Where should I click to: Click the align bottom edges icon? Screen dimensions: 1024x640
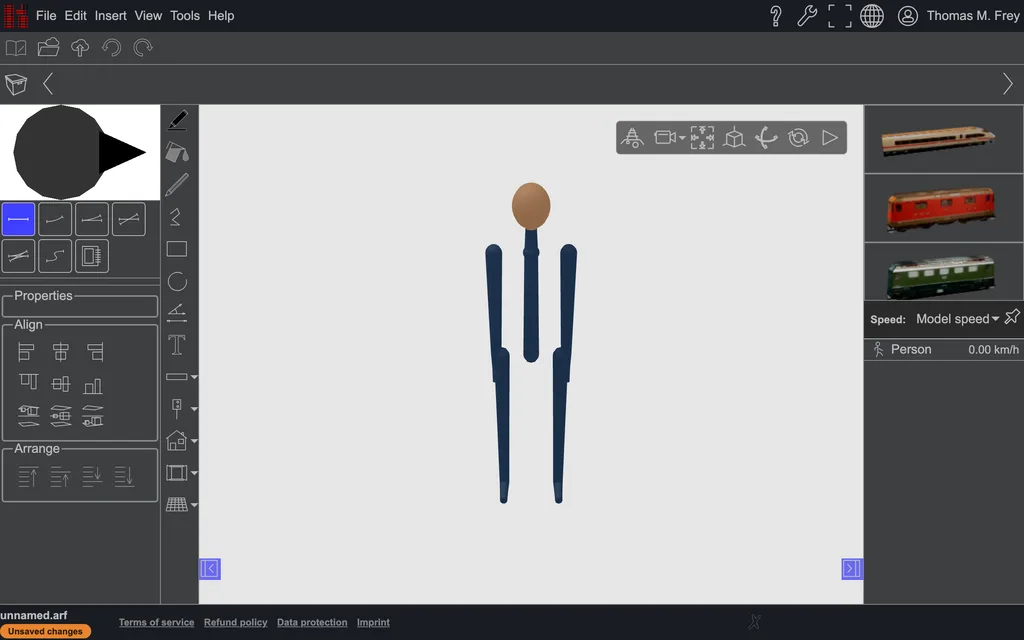(x=93, y=386)
